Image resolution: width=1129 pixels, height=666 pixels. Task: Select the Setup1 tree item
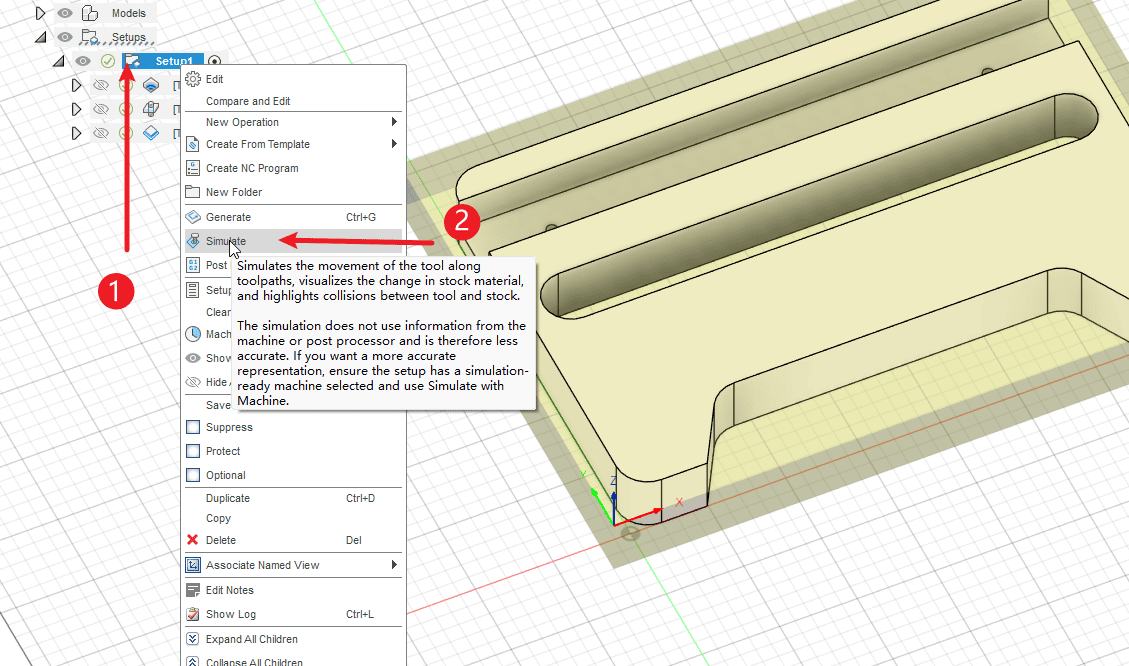tap(173, 61)
